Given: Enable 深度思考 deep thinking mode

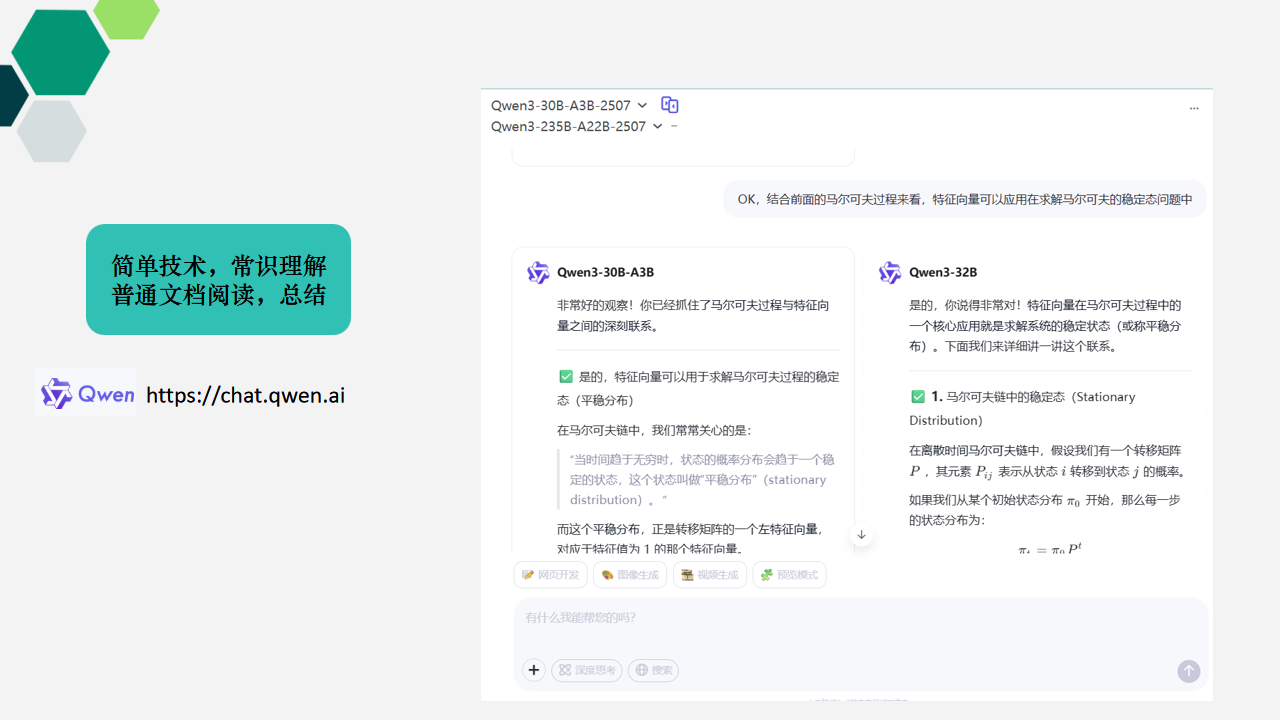Looking at the screenshot, I should (x=586, y=670).
